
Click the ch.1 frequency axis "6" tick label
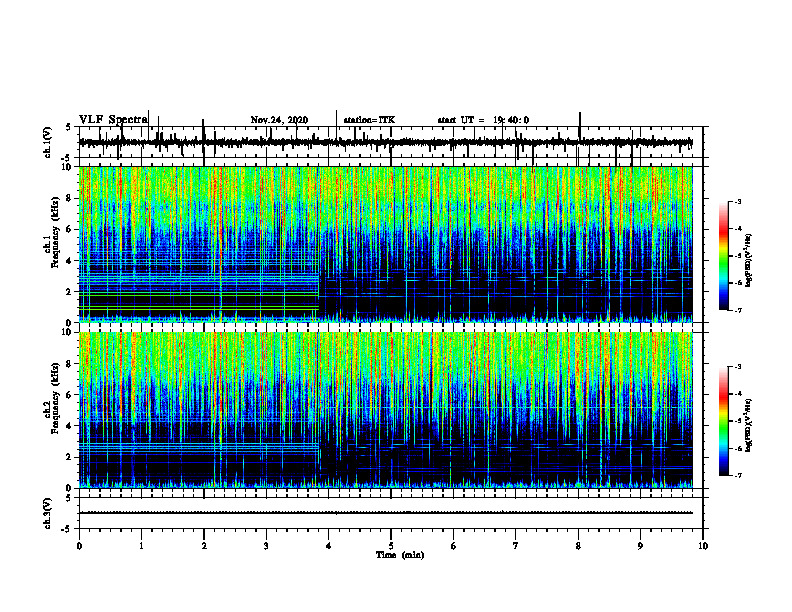click(70, 230)
